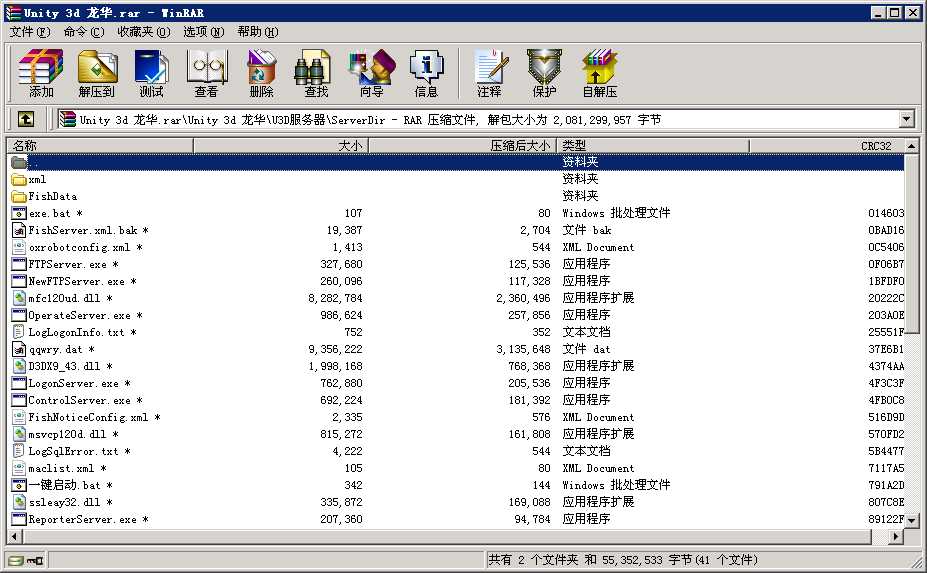This screenshot has width=927, height=573.
Task: Click the vertical scrollbar down arrow
Action: pos(912,521)
